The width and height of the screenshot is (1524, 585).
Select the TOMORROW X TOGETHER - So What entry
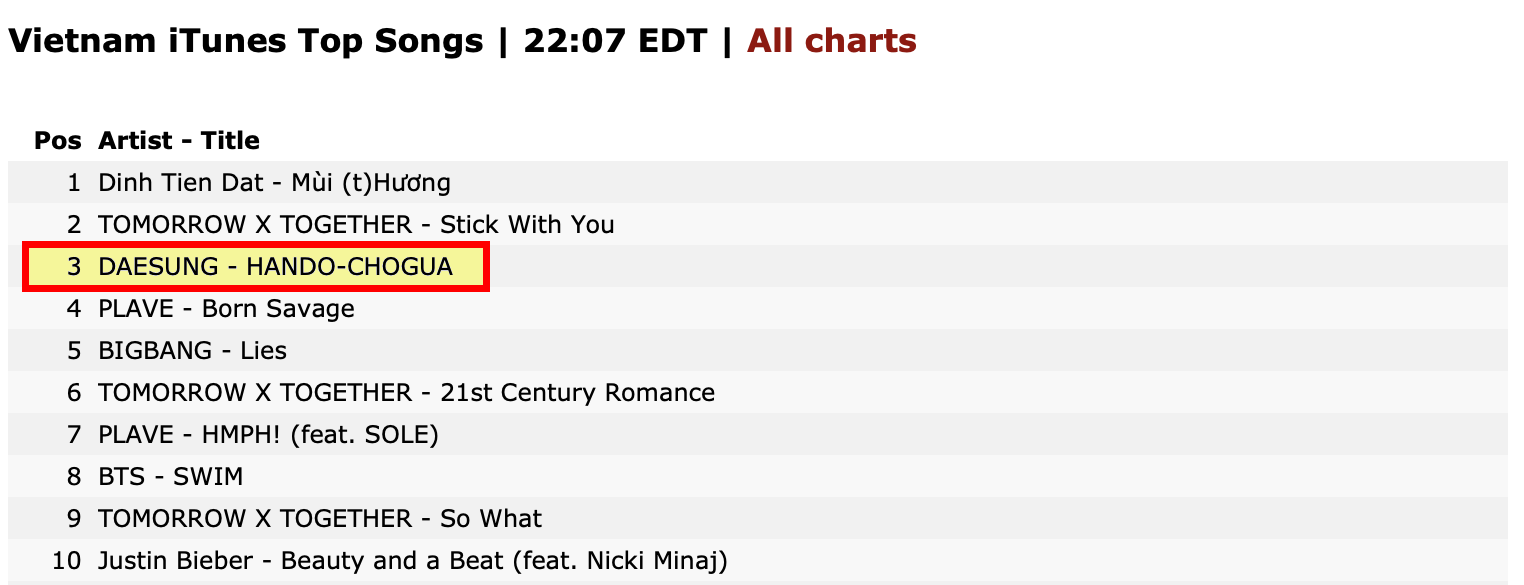coord(320,519)
